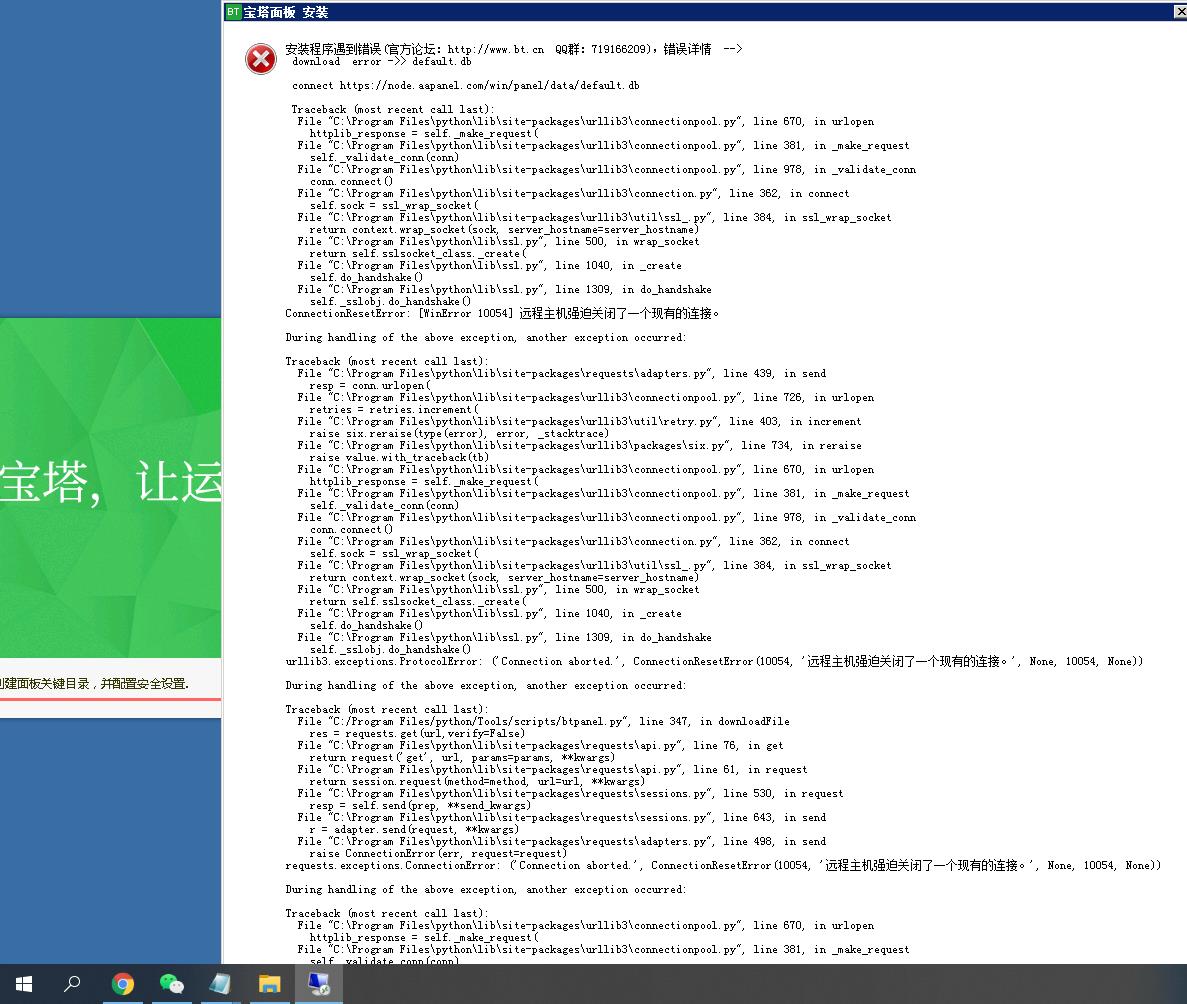Switch to Google Chrome on taskbar
Image resolution: width=1187 pixels, height=1004 pixels.
[x=123, y=984]
